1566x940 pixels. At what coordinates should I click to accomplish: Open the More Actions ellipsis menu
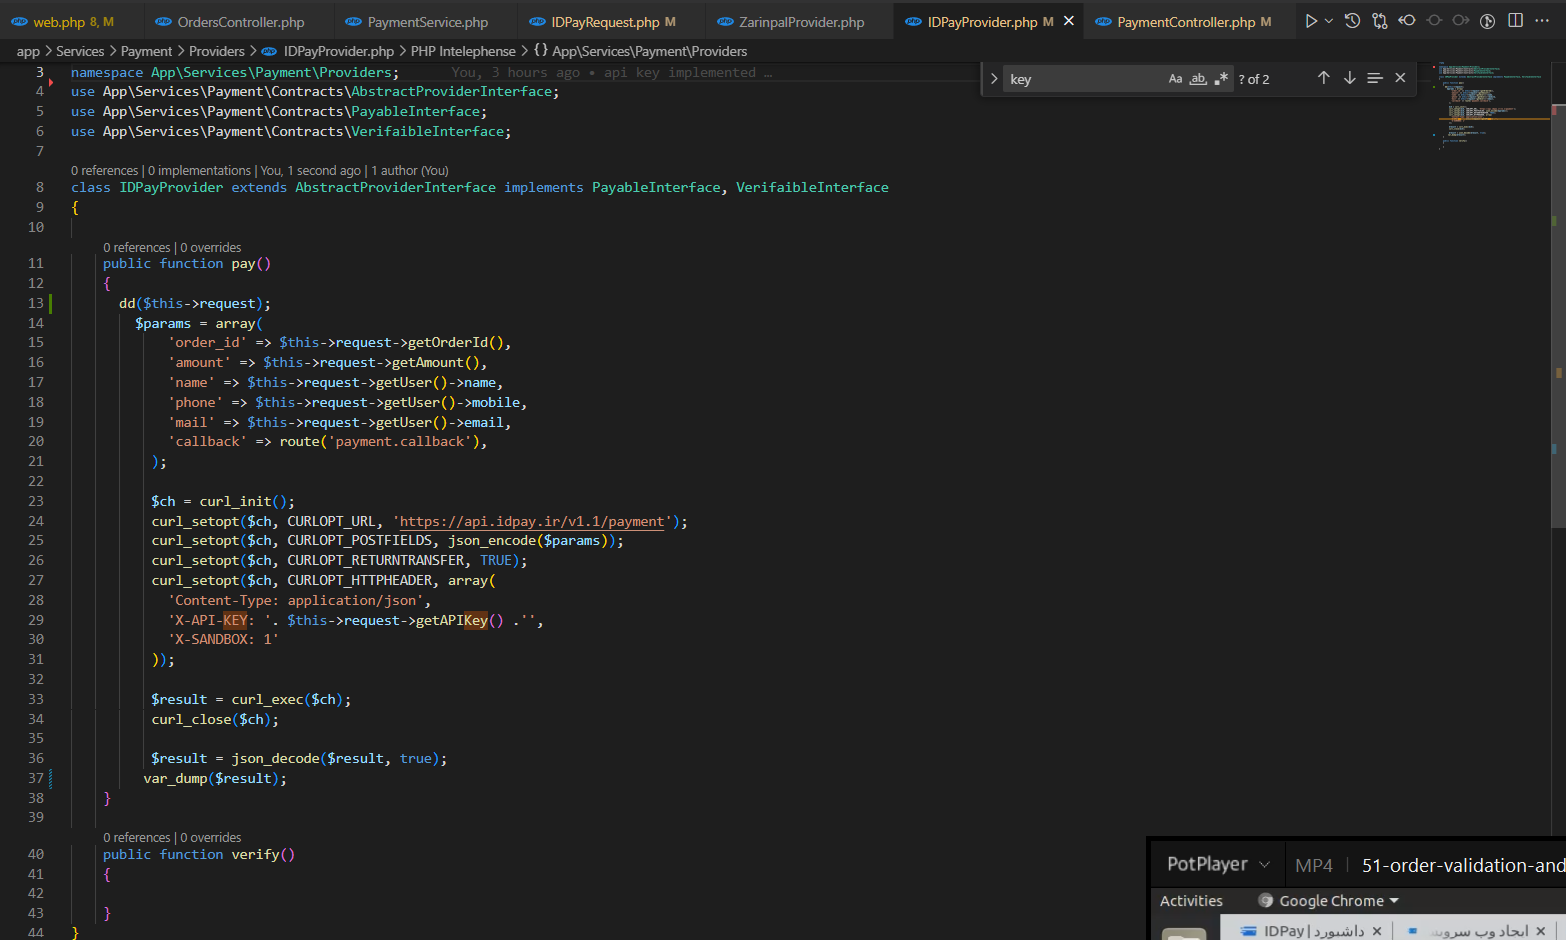[x=1542, y=21]
